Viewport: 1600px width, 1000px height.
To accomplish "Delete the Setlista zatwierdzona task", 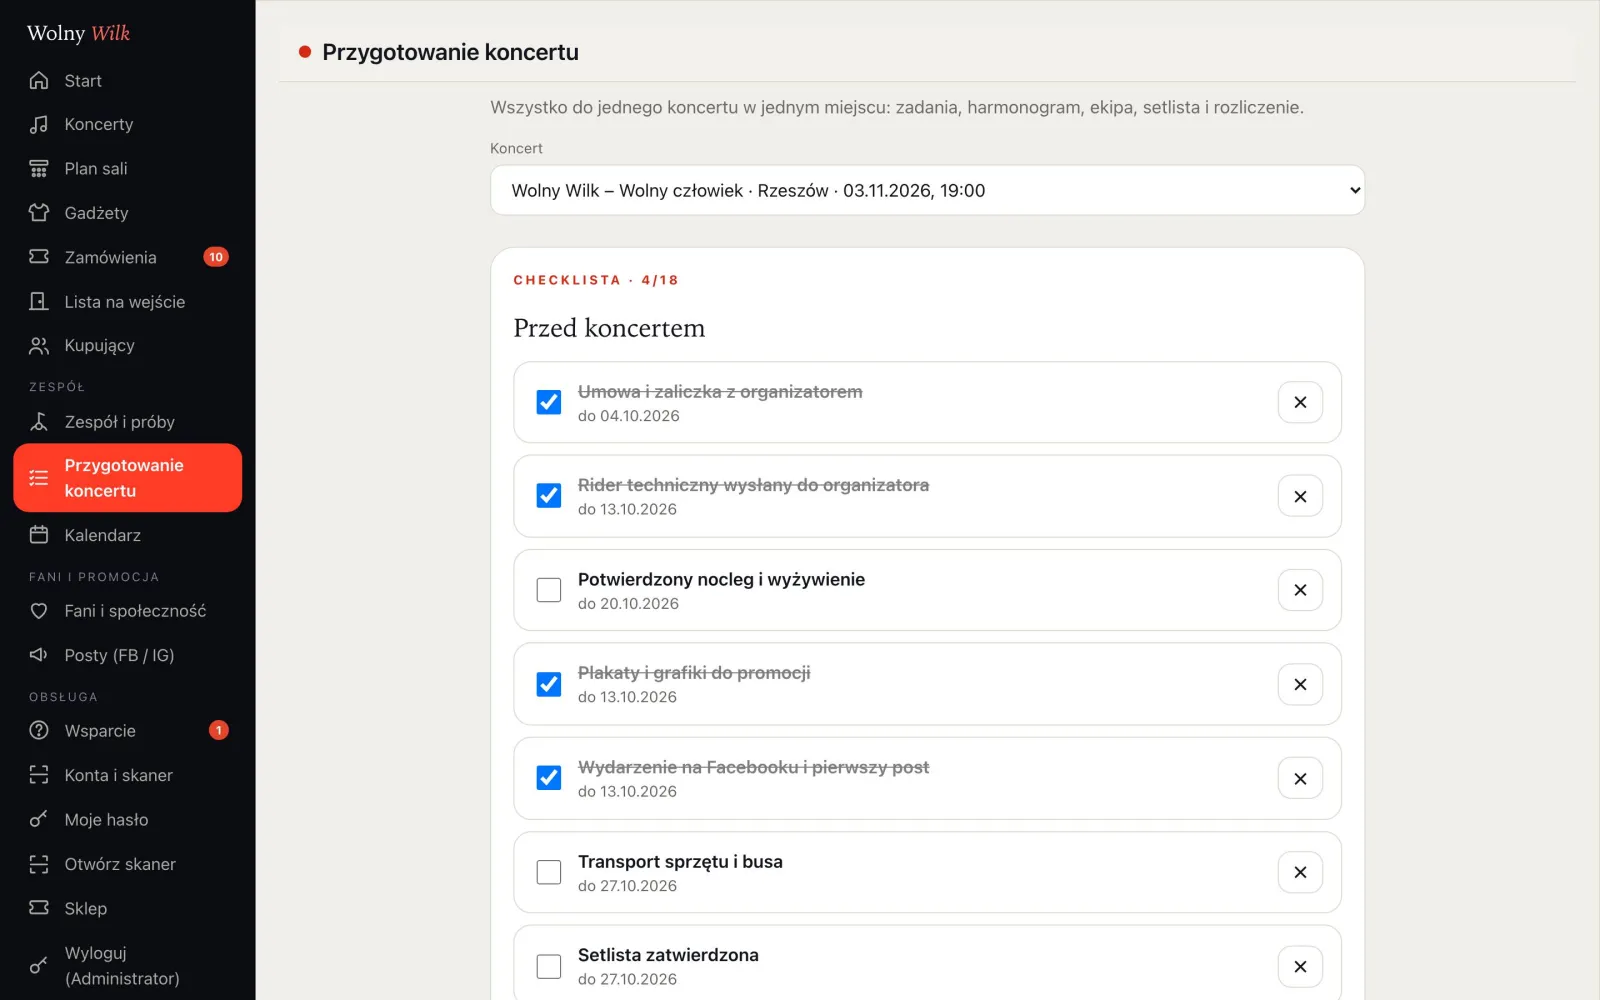I will [x=1300, y=966].
